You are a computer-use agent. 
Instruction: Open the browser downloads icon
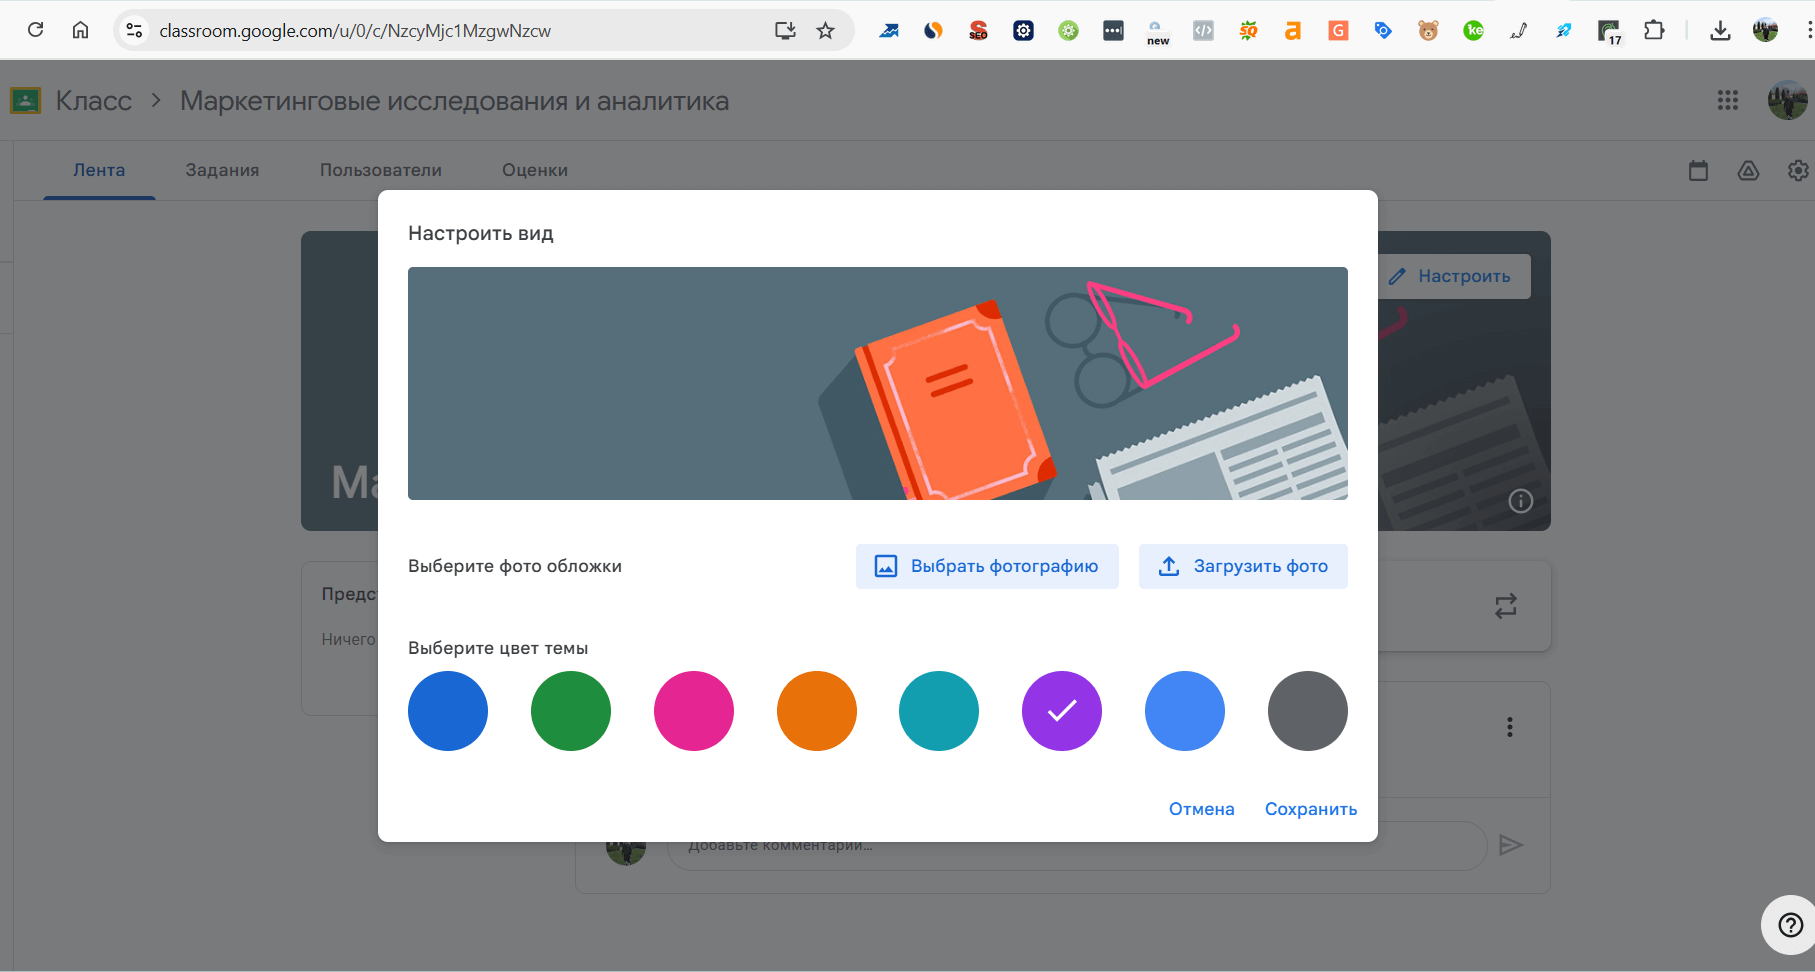1719,31
